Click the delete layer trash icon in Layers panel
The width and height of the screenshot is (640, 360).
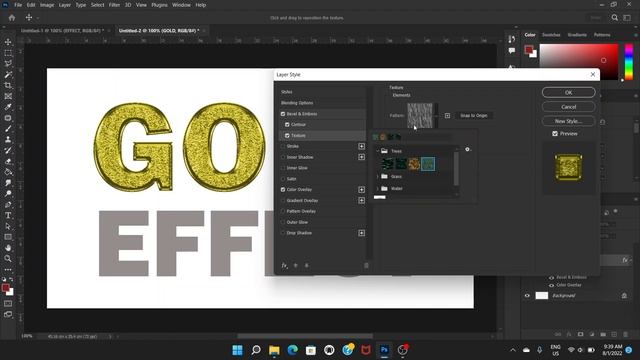pyautogui.click(x=625, y=334)
